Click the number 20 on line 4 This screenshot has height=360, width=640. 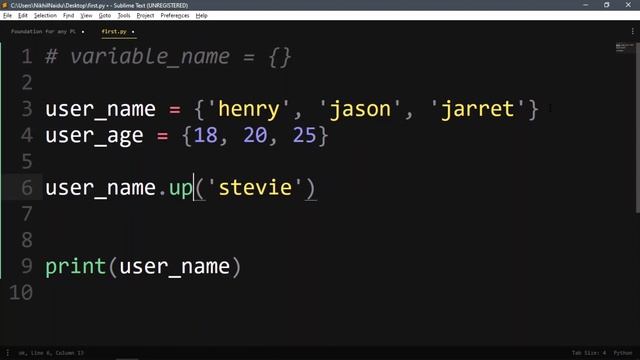(x=255, y=135)
